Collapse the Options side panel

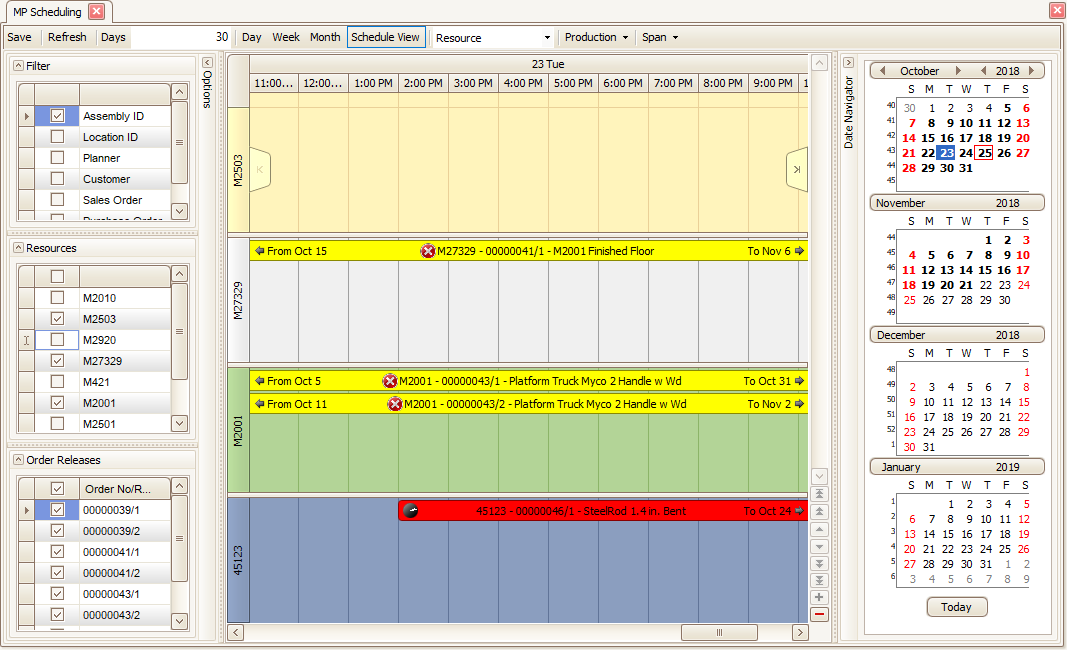pos(208,63)
